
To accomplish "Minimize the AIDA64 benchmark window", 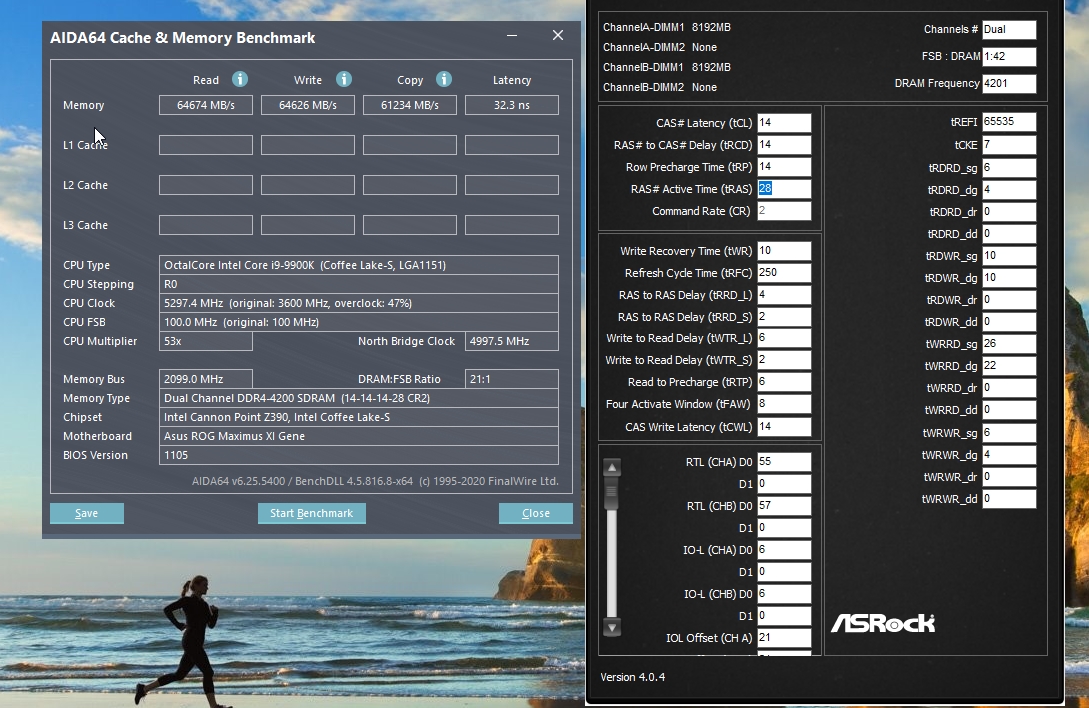I will [x=512, y=35].
